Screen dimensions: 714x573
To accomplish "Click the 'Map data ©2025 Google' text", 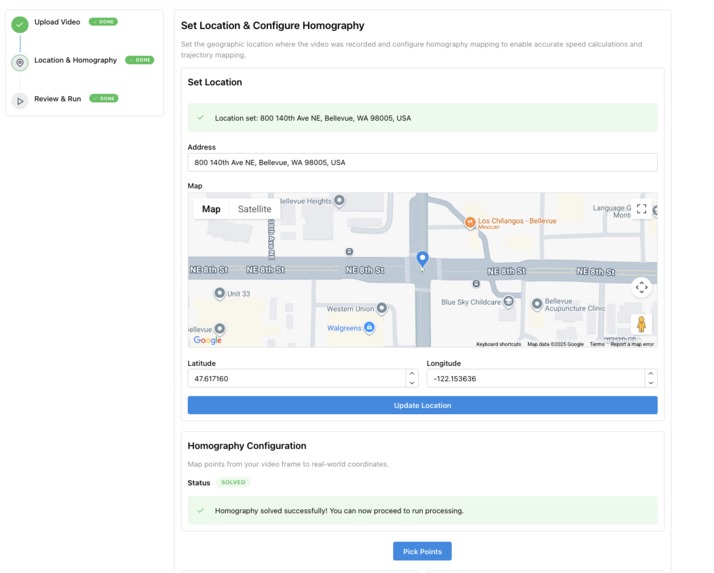I will tap(556, 344).
